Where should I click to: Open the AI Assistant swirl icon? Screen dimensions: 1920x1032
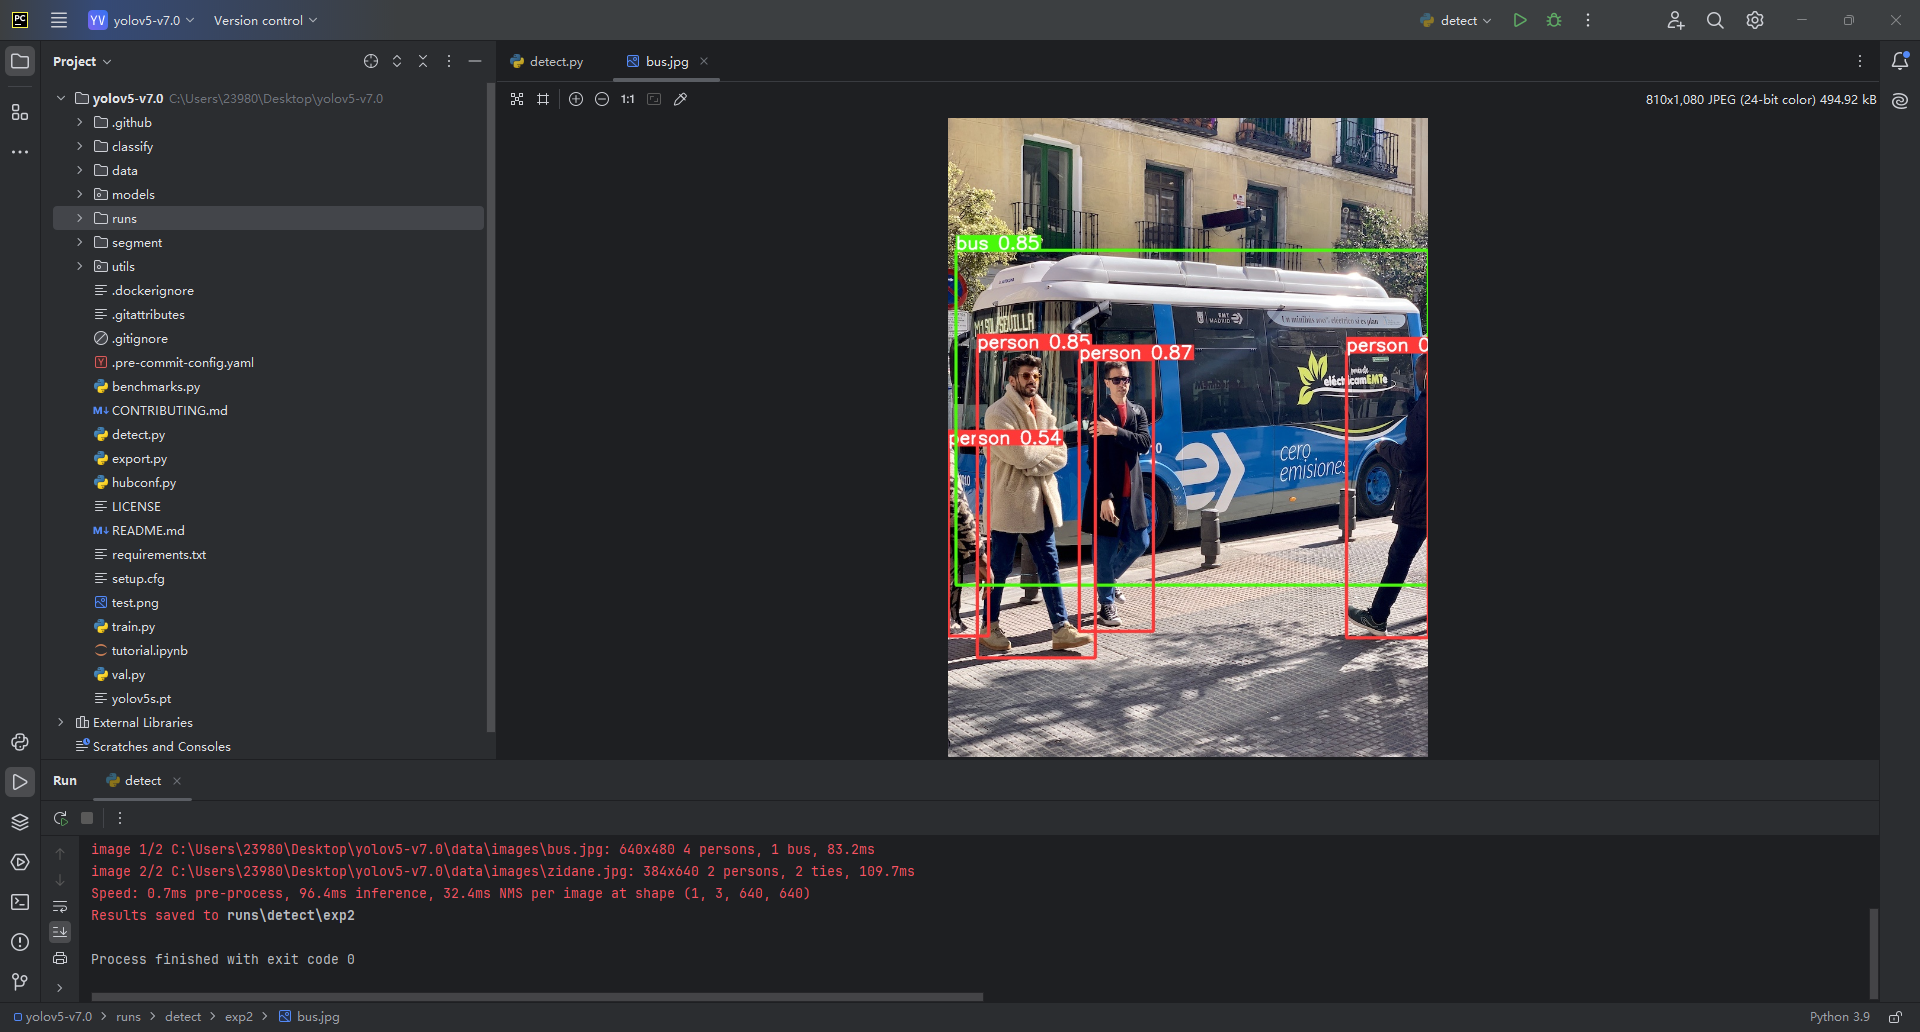point(1900,101)
